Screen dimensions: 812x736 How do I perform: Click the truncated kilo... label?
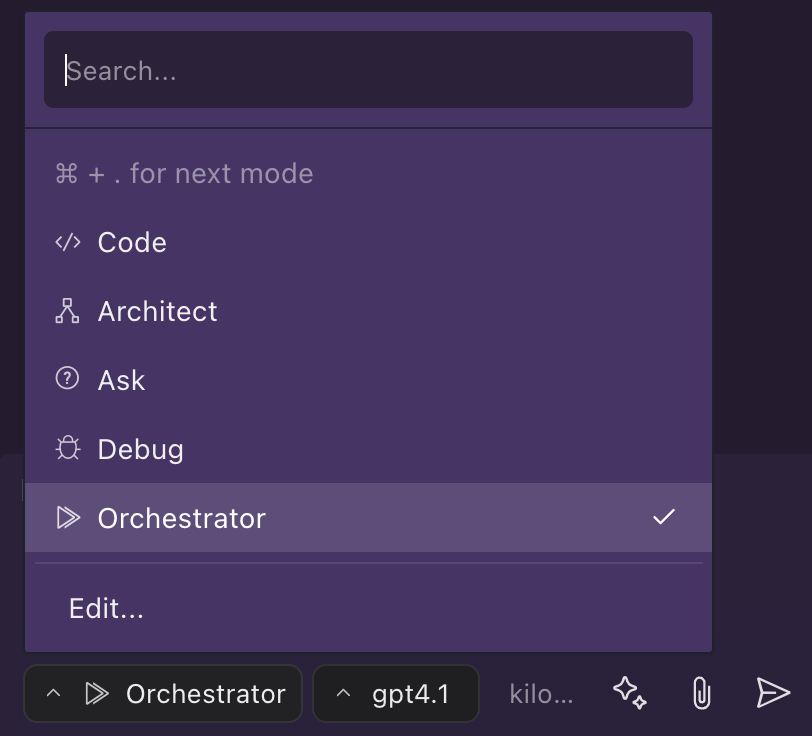tap(541, 694)
